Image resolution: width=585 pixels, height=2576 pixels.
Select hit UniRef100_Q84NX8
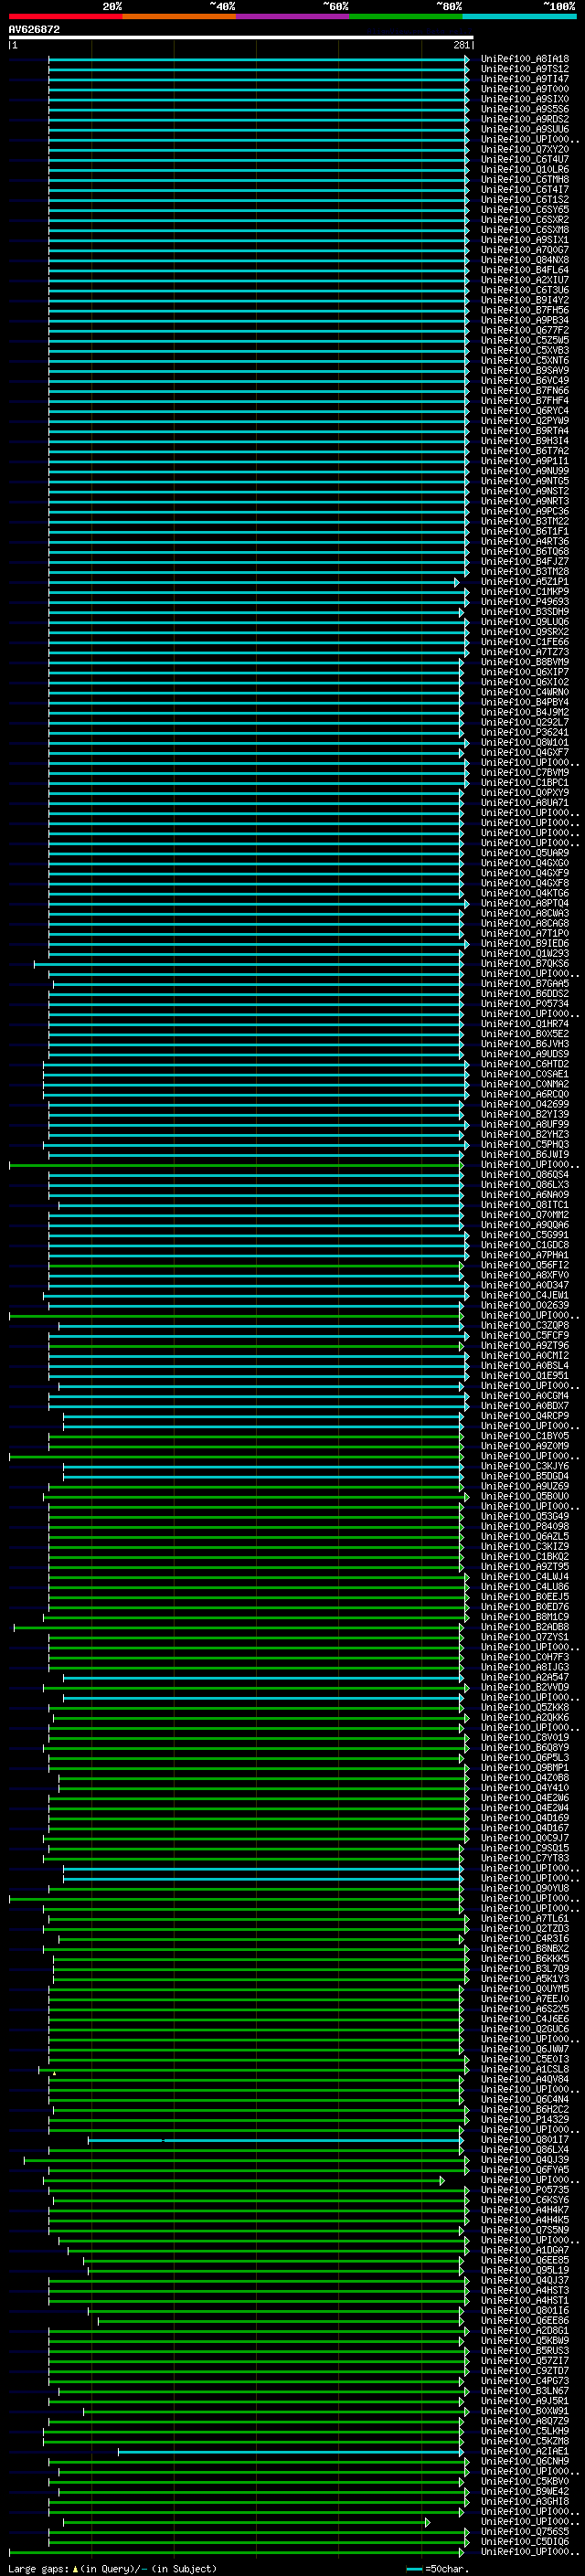[525, 260]
